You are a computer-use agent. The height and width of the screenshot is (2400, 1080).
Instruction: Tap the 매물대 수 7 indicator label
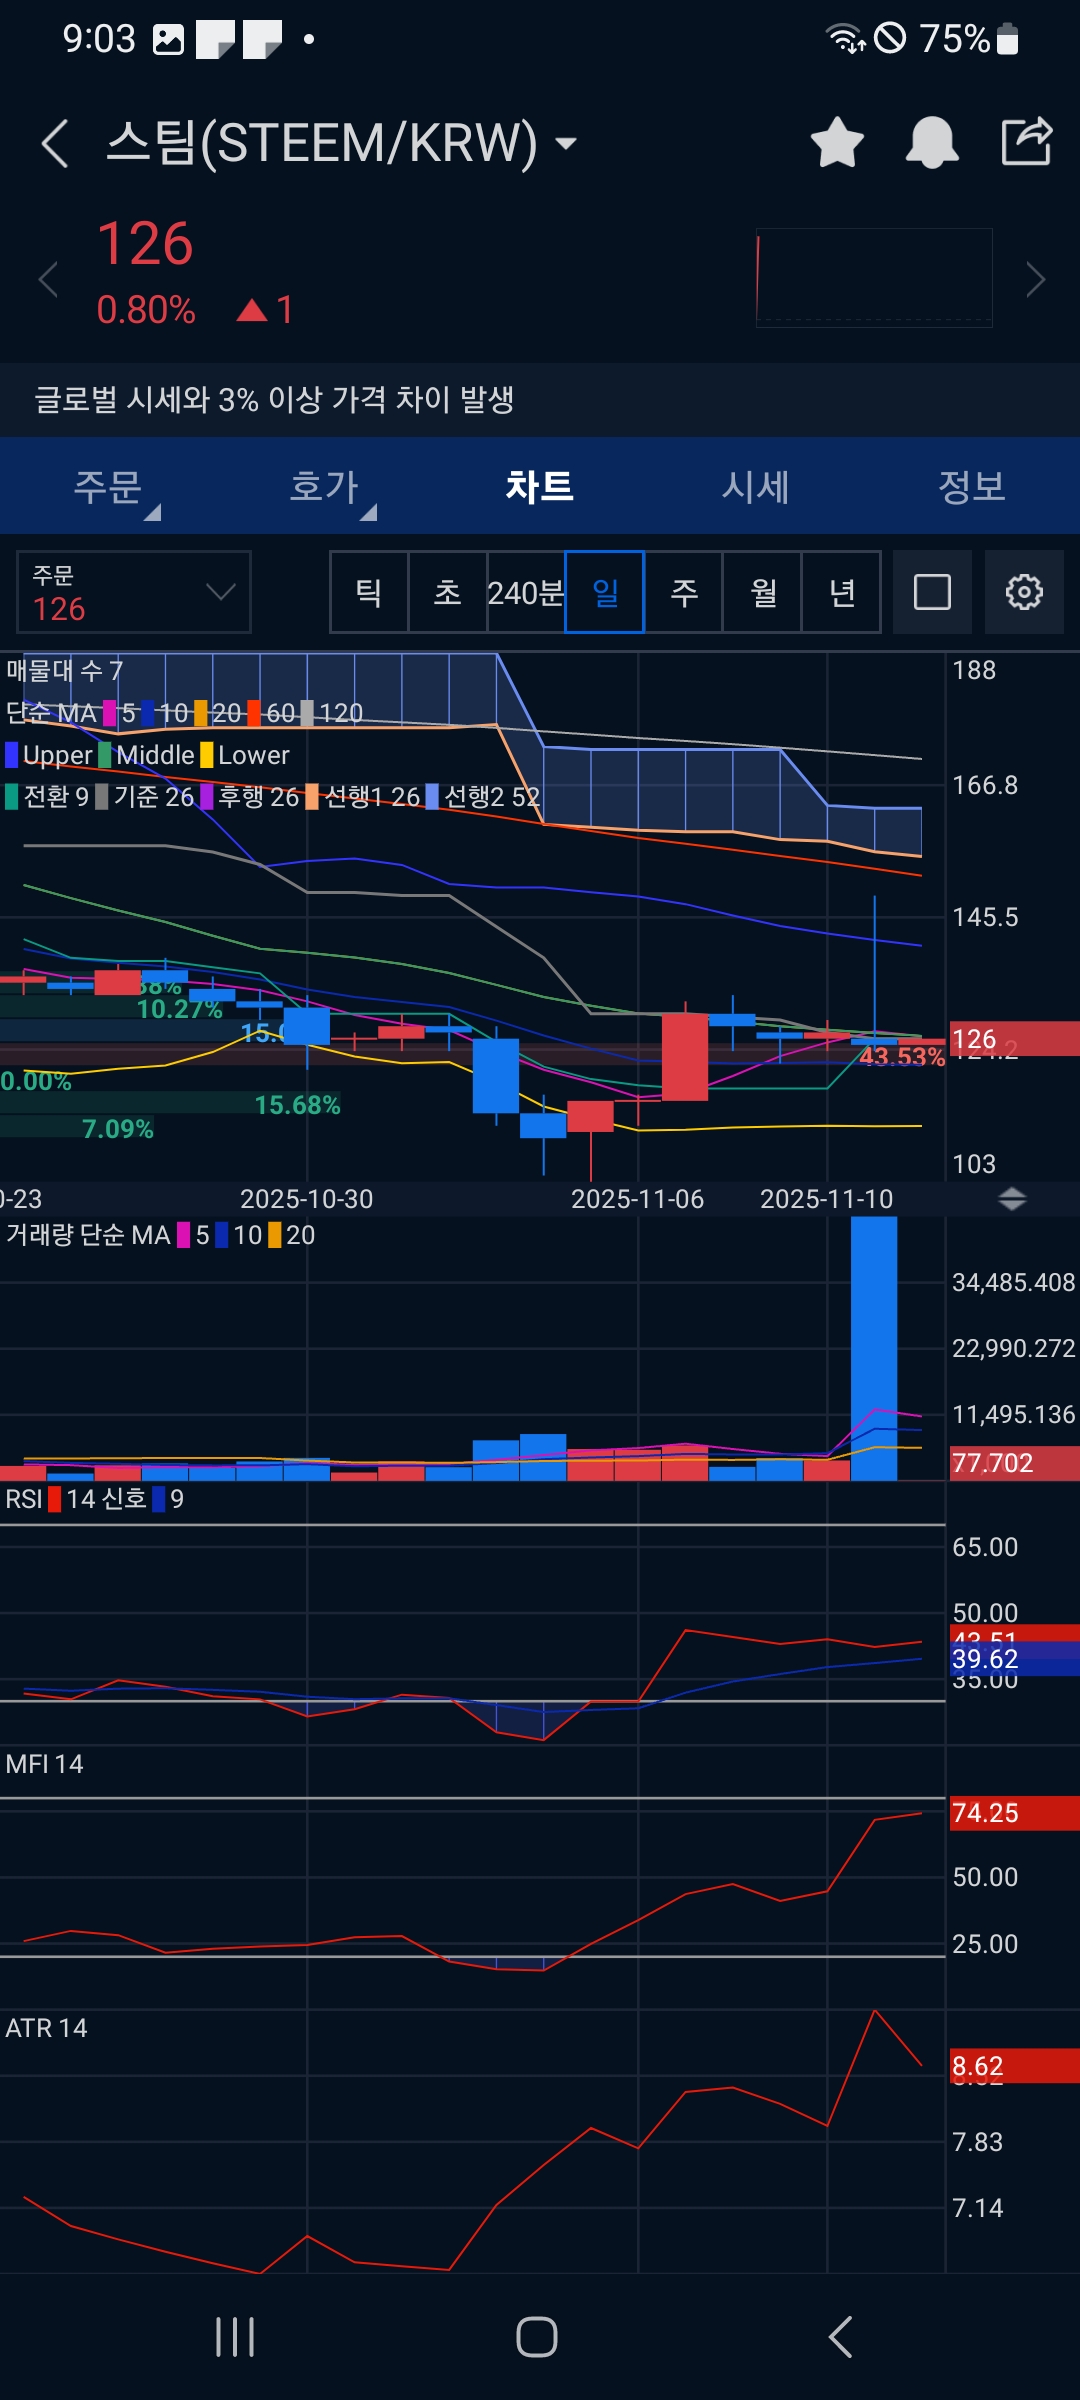[x=65, y=671]
